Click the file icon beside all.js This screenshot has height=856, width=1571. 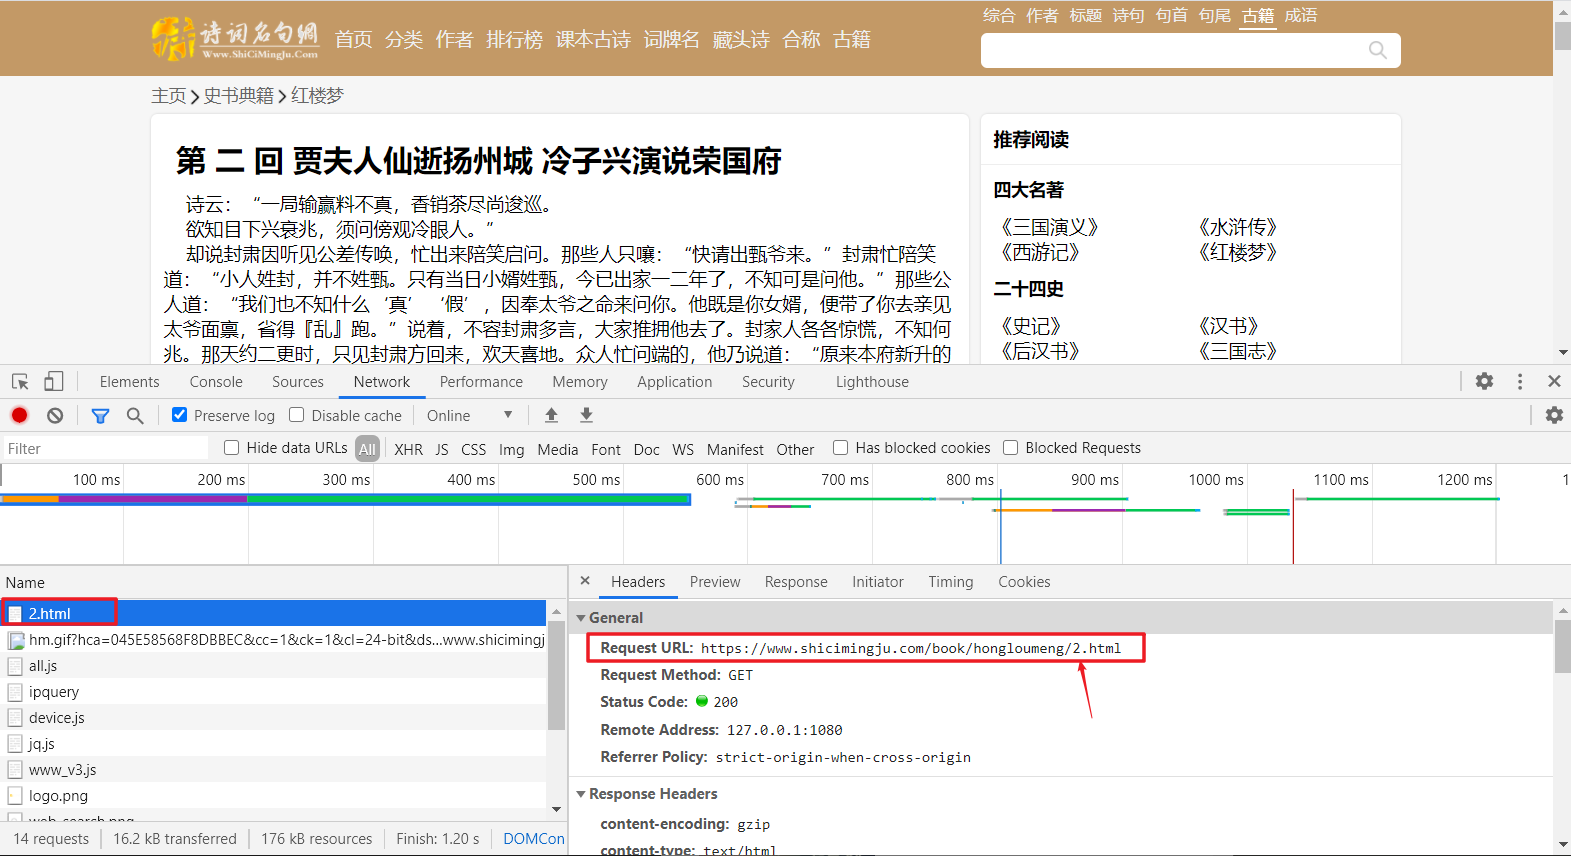tap(15, 666)
